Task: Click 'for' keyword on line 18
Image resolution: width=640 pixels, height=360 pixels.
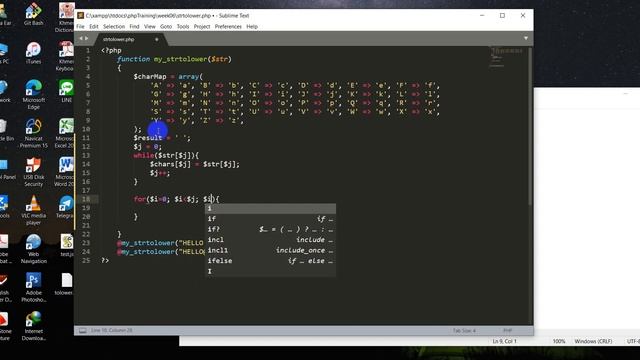Action: tap(139, 199)
